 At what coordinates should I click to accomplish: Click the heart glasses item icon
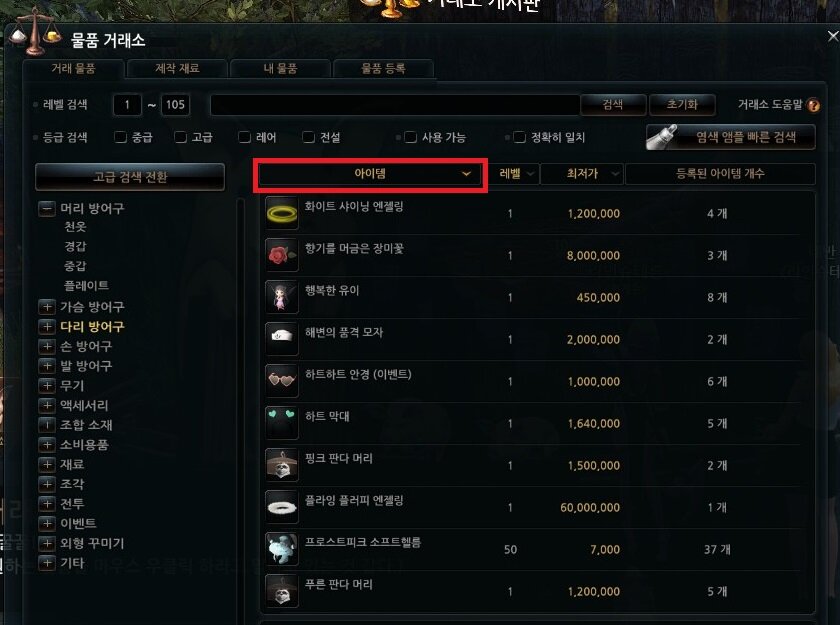282,381
